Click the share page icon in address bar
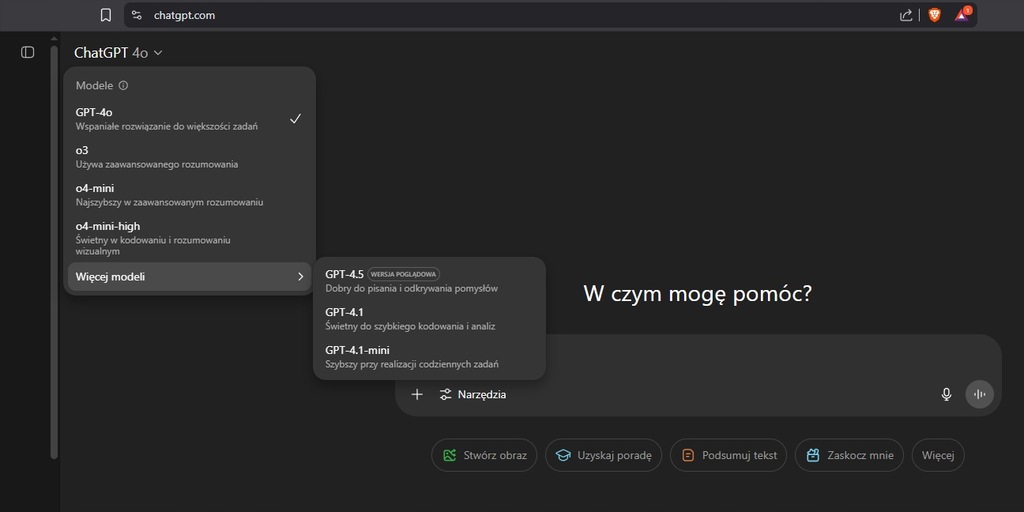Screen dimensions: 1024x512 pos(906,15)
